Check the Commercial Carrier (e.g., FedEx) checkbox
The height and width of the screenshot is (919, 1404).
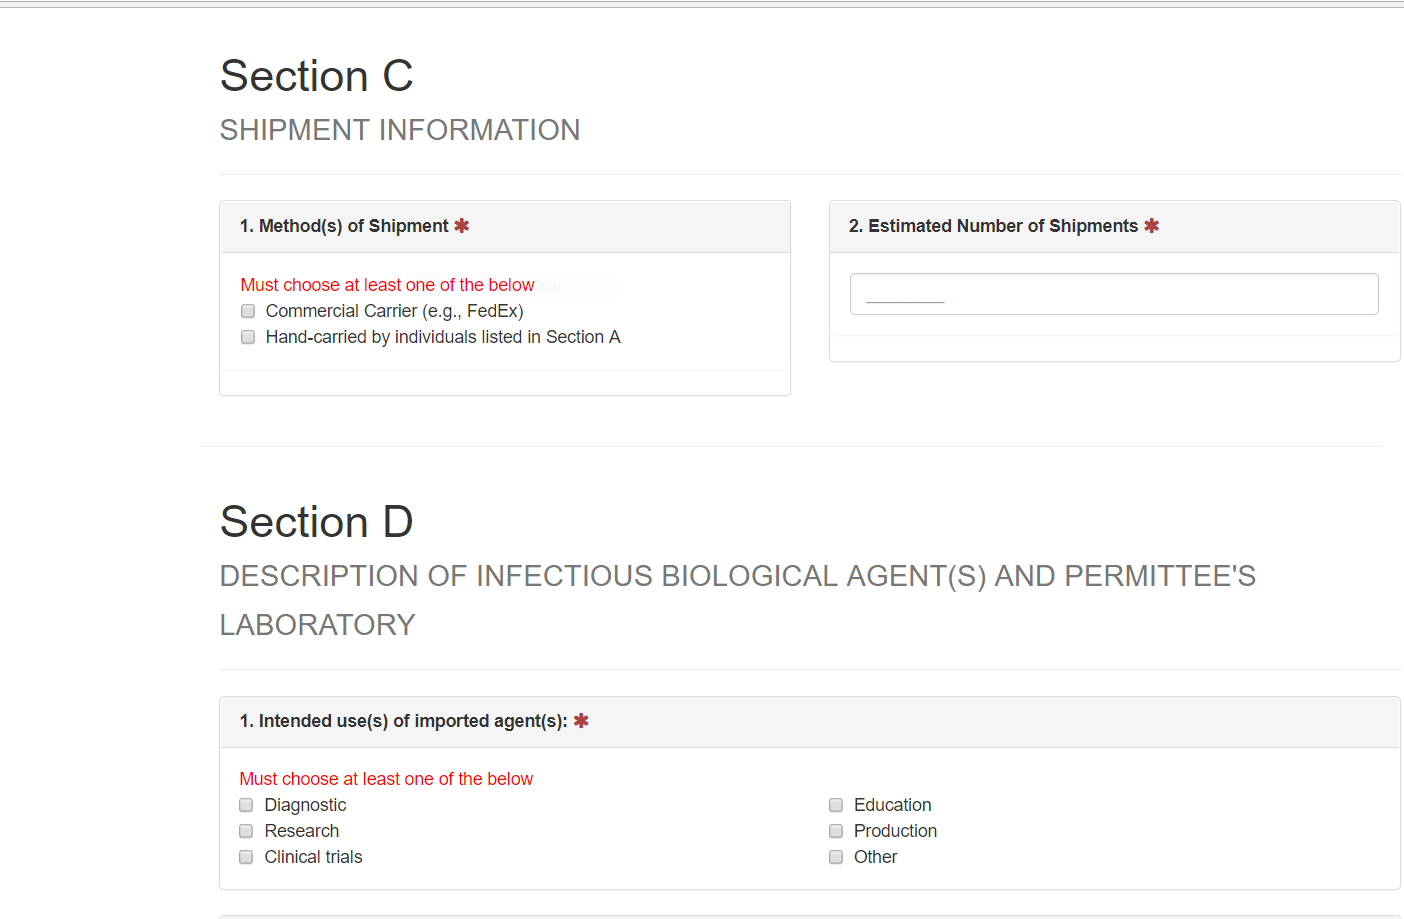[x=248, y=311]
